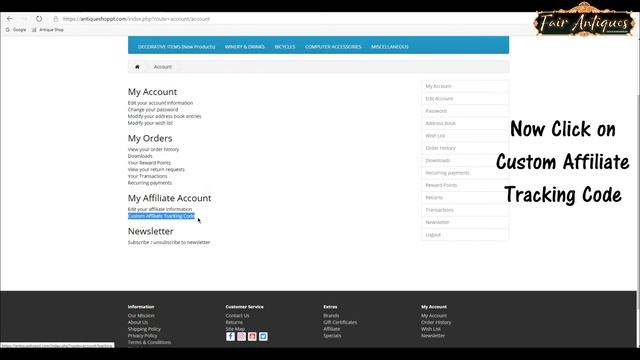
Task: Open Site Map footer link
Action: 235,329
